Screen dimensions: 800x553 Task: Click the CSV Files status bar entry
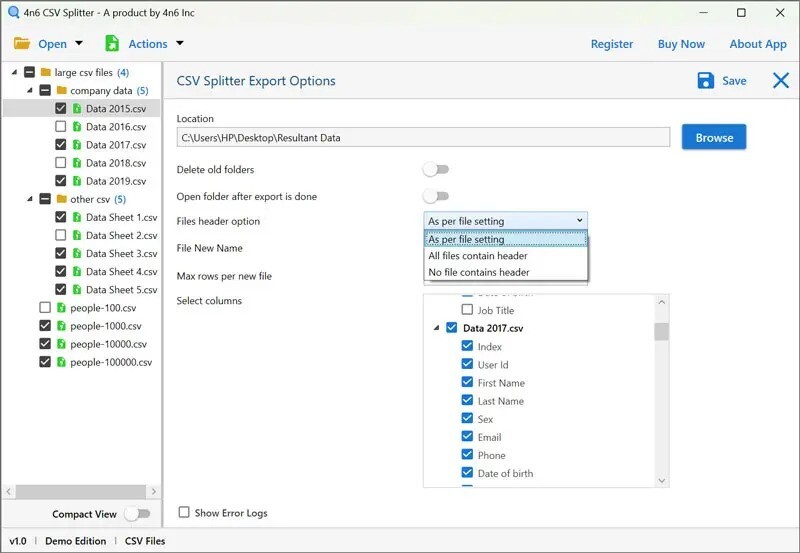pos(145,541)
